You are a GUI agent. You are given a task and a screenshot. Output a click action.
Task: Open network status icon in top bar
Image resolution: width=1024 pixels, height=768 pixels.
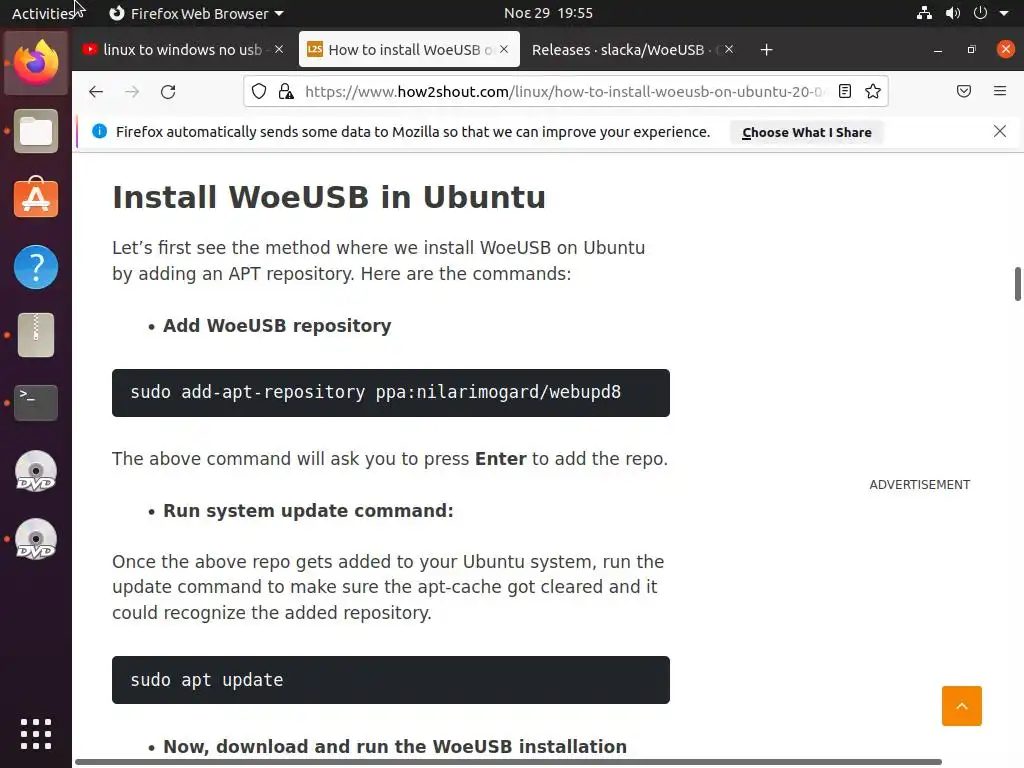click(924, 13)
